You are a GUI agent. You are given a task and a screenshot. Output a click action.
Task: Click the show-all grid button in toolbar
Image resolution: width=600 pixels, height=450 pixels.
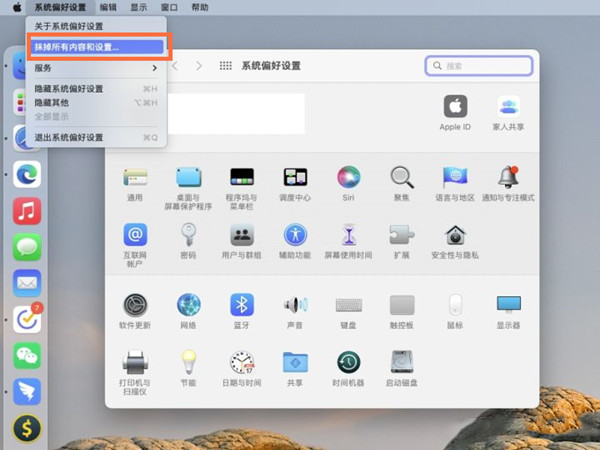225,65
